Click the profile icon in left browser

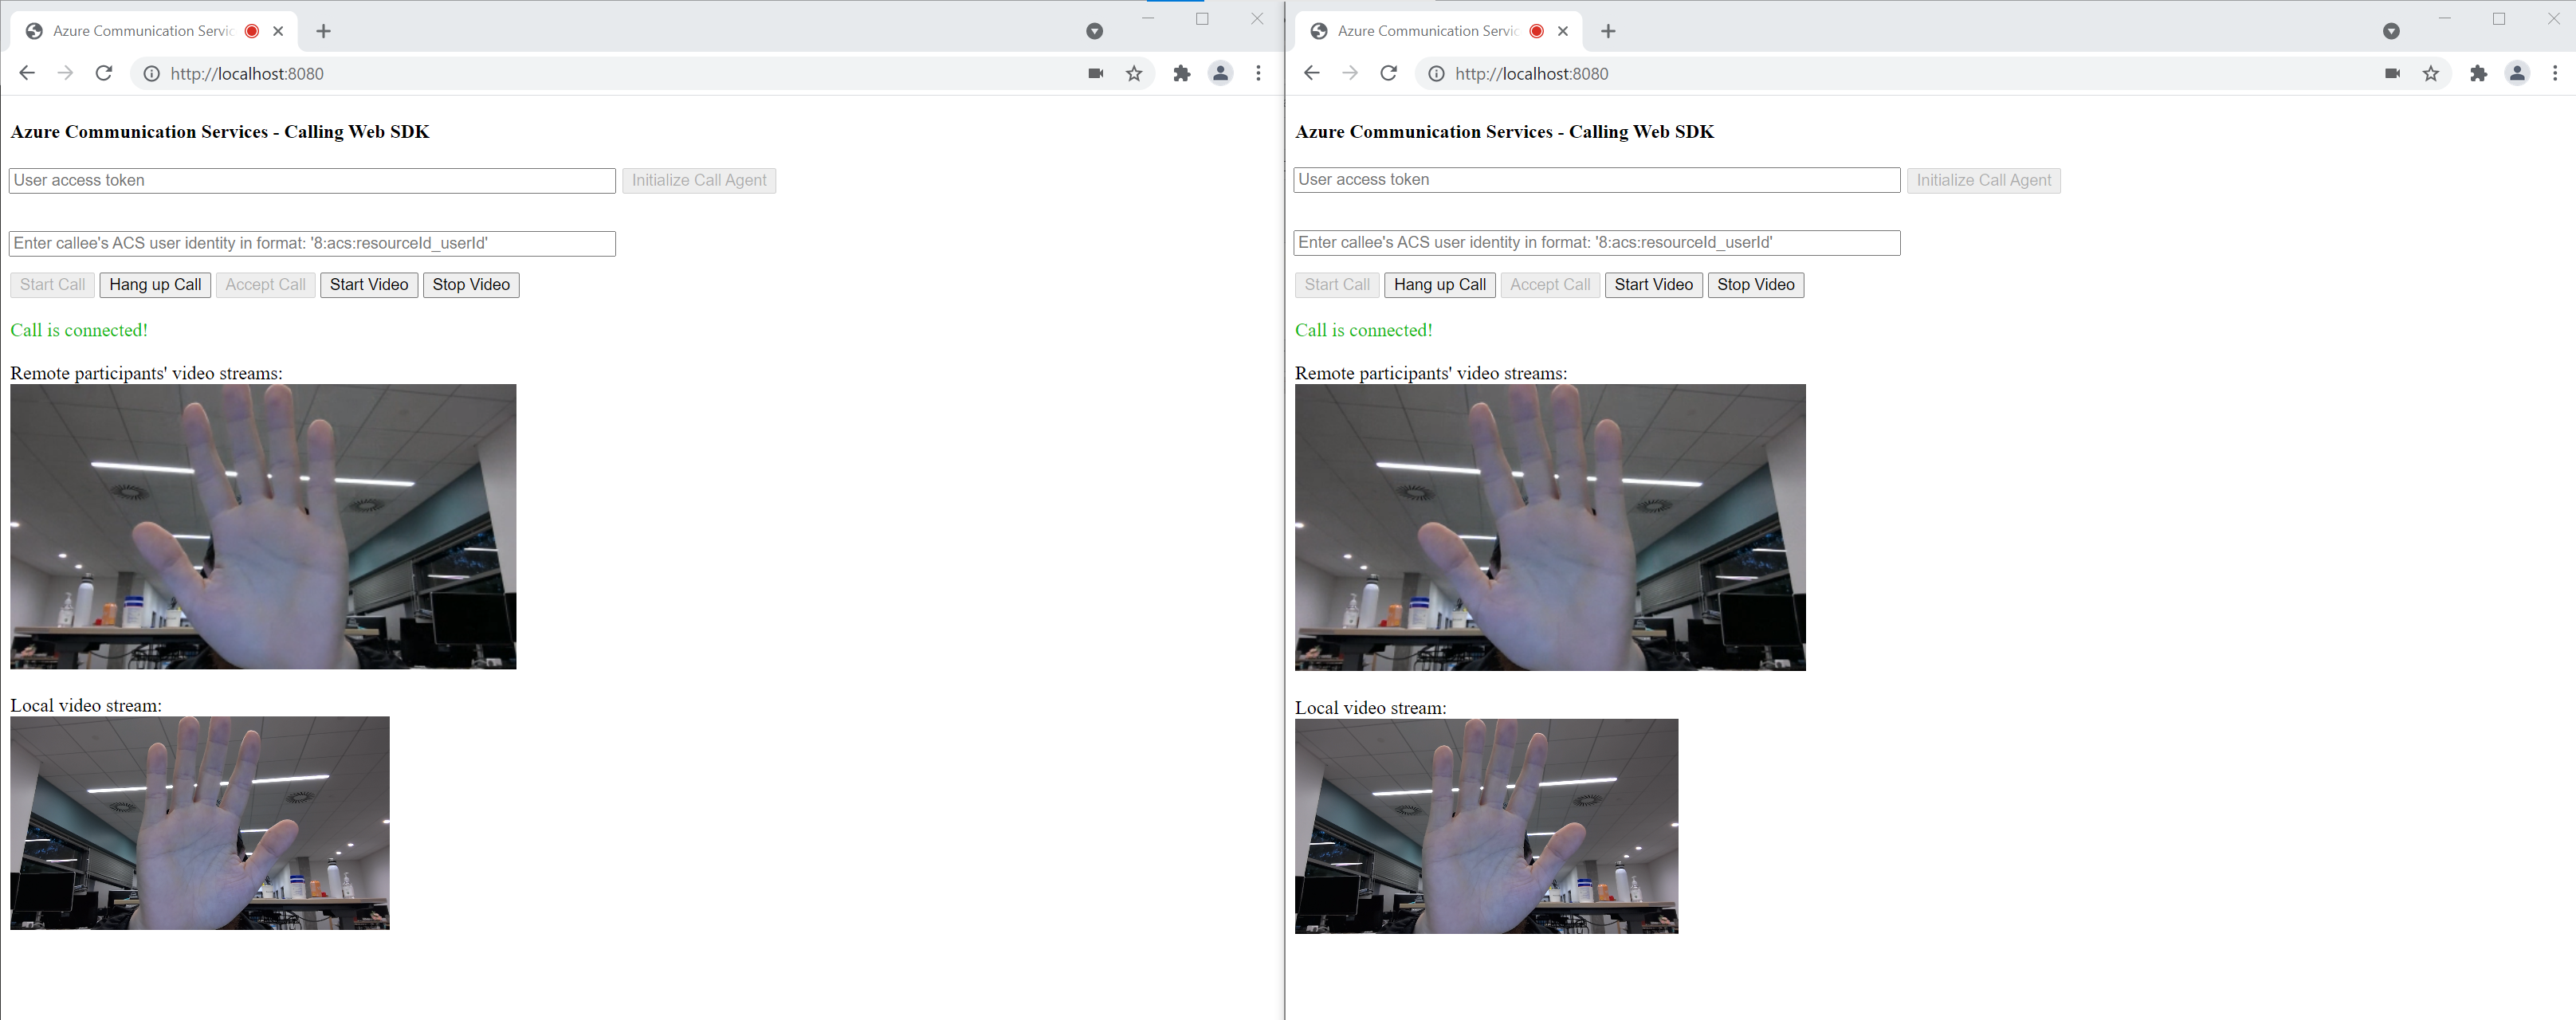1220,73
